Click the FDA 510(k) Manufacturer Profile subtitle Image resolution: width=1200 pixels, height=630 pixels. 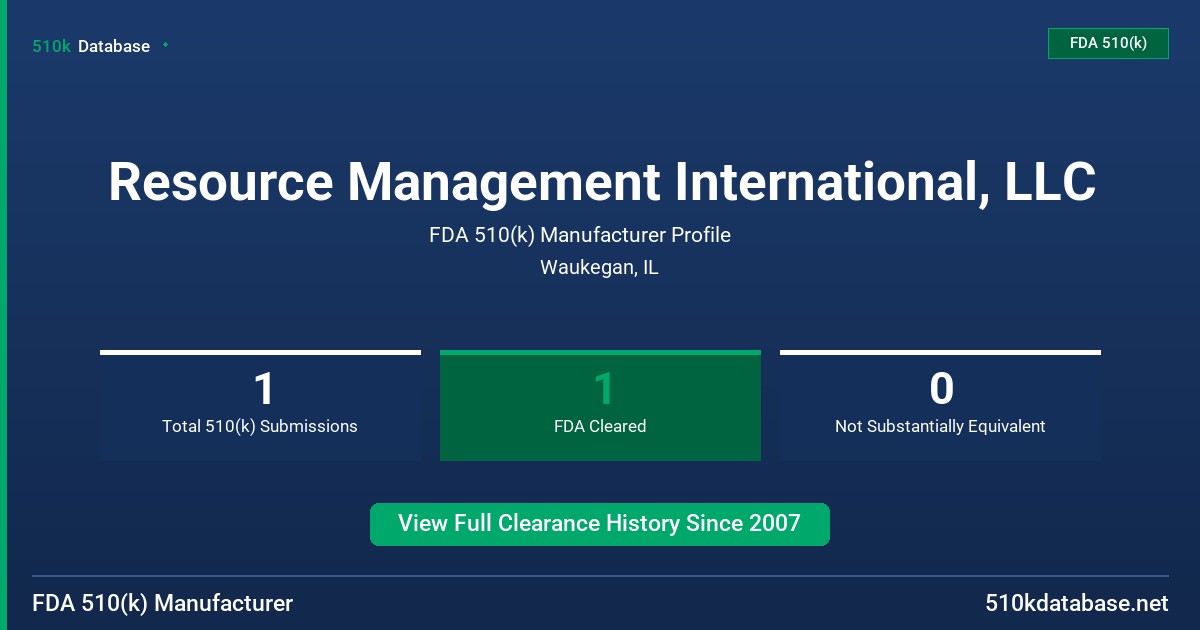[x=580, y=235]
